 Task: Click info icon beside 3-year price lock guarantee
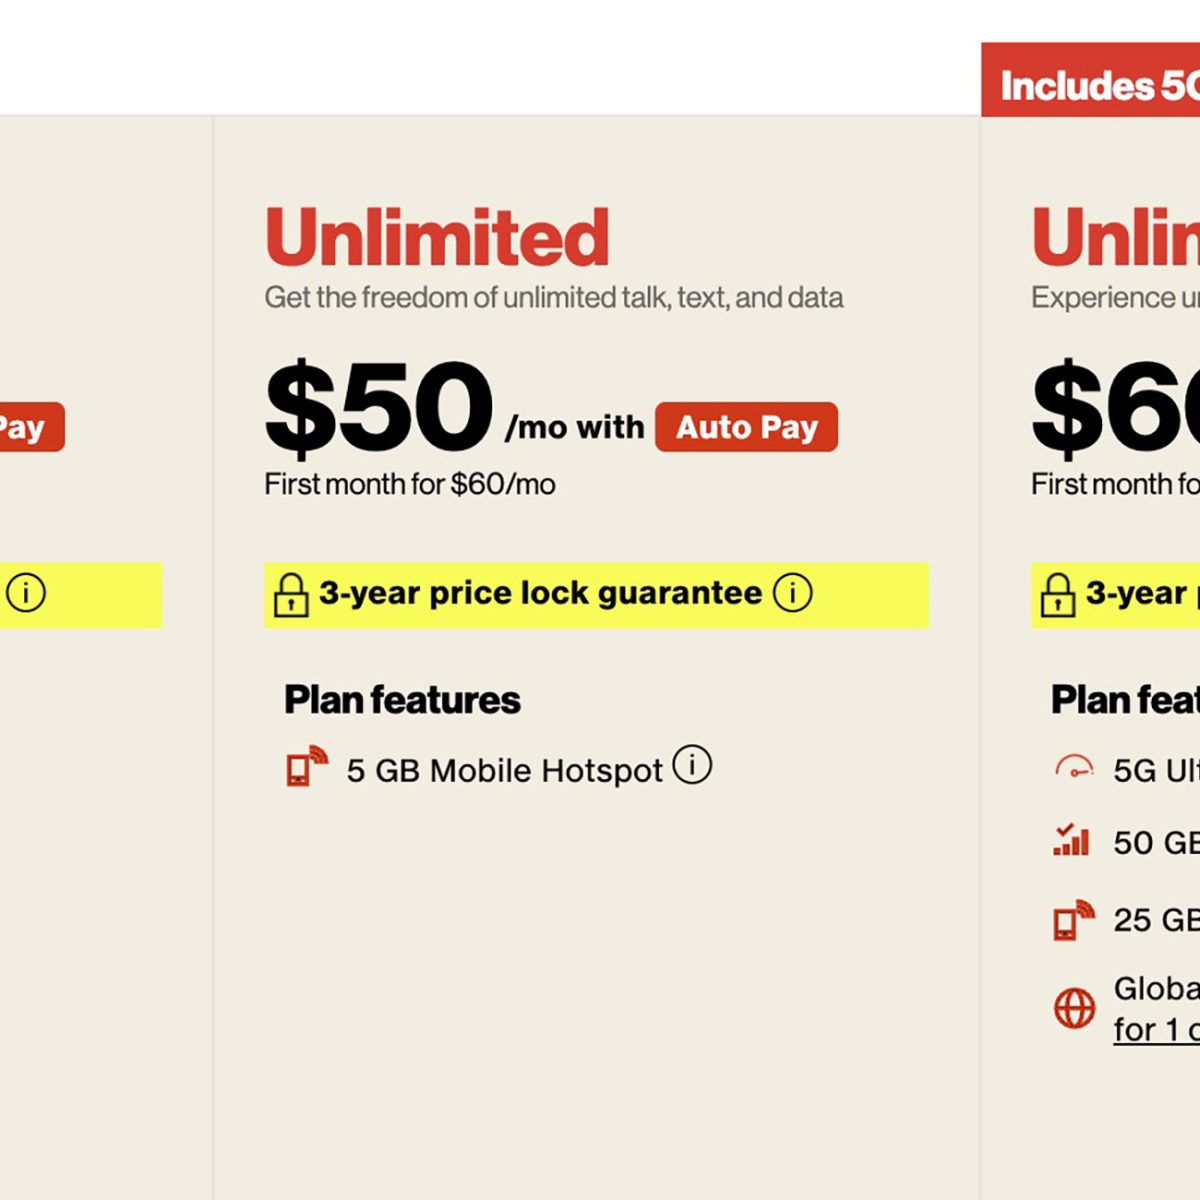click(x=792, y=593)
